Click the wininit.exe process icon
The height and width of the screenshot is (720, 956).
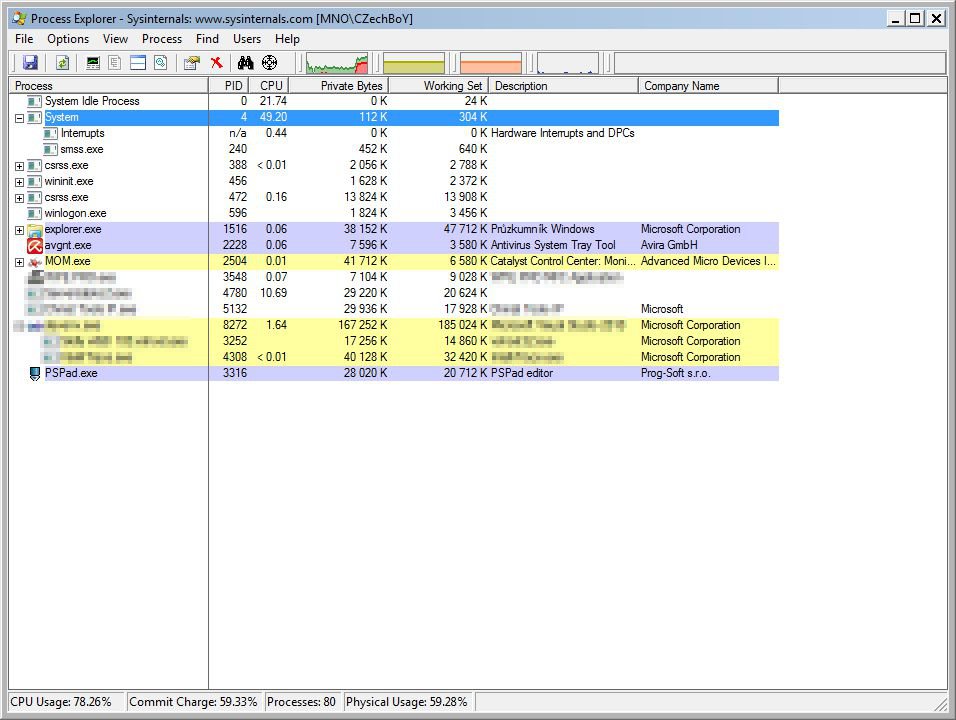pos(35,182)
